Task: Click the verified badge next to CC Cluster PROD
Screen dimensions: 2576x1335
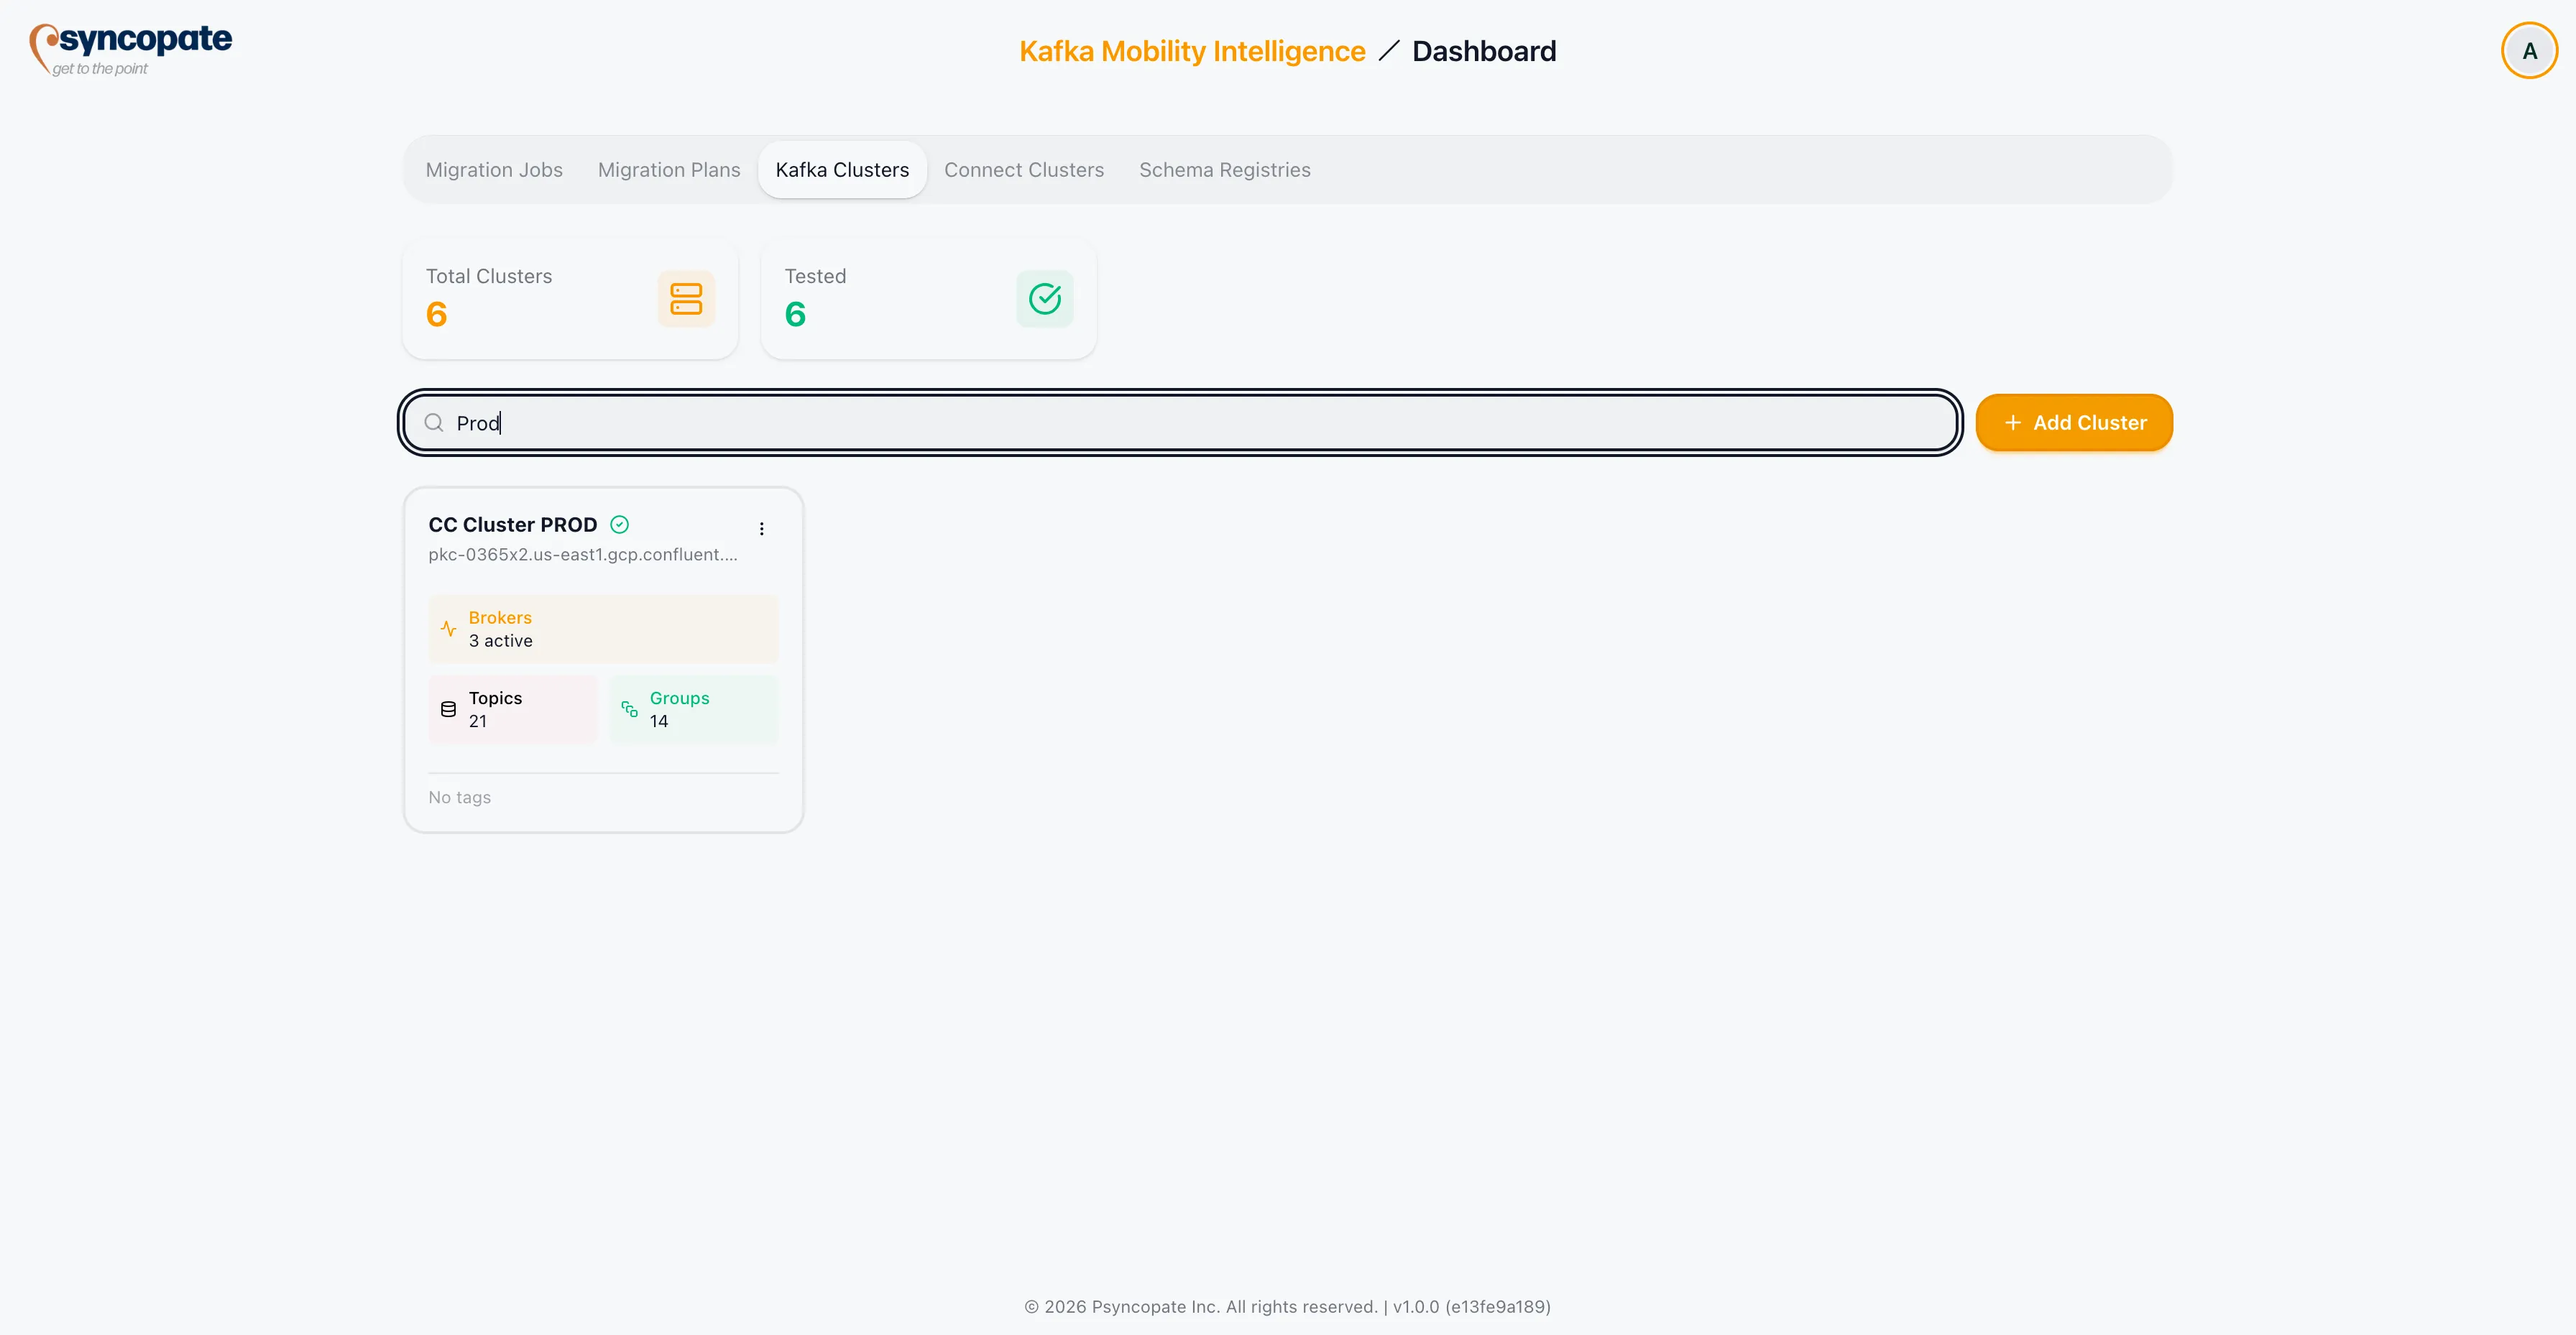Action: [x=619, y=524]
